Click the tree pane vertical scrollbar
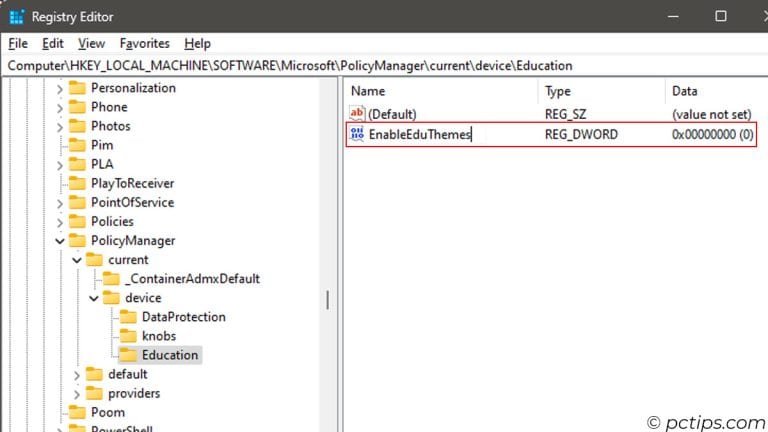The width and height of the screenshot is (768, 432). tap(327, 300)
